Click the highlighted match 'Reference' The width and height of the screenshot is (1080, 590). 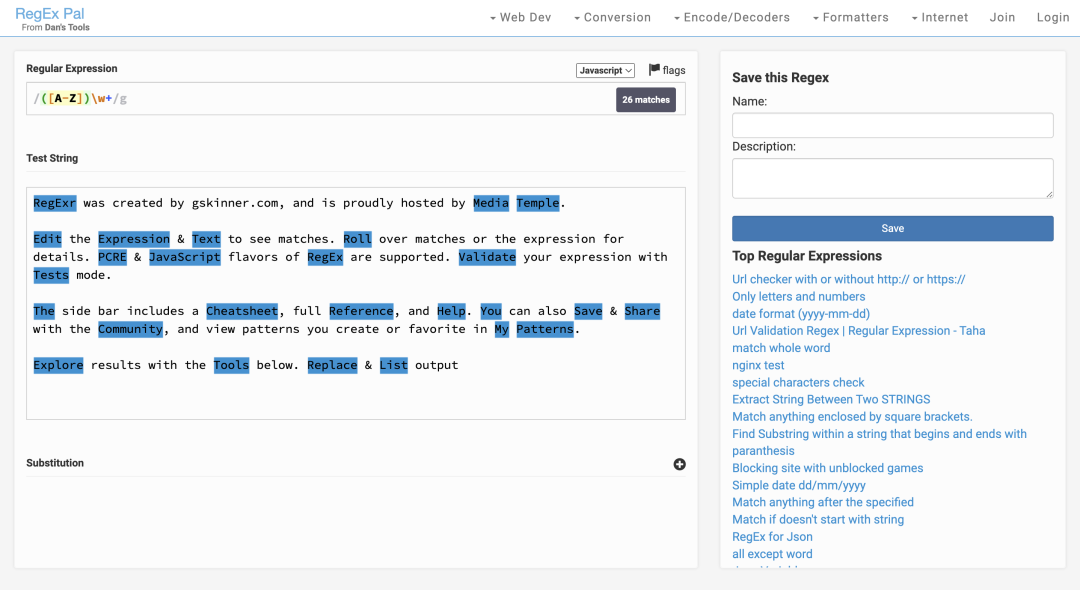click(361, 311)
